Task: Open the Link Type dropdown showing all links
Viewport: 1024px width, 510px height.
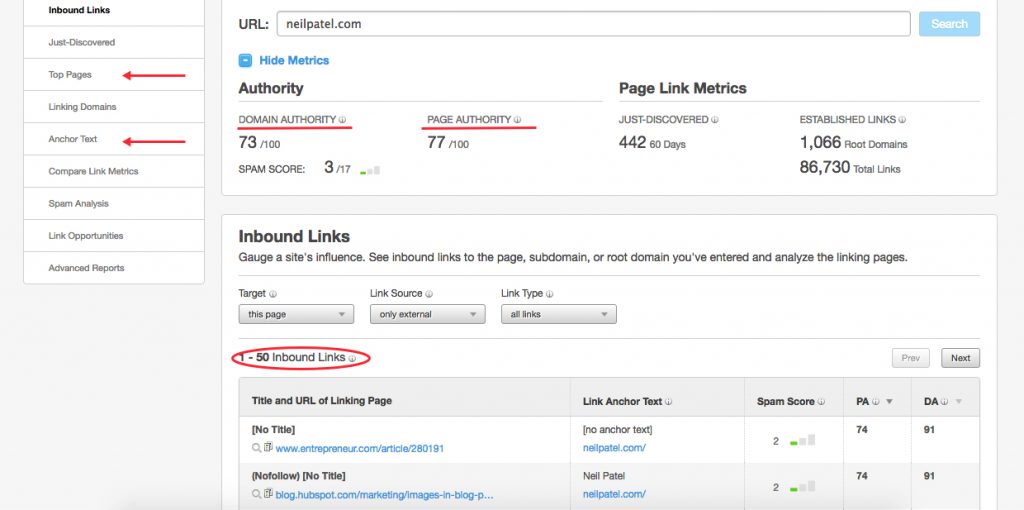Action: point(558,314)
